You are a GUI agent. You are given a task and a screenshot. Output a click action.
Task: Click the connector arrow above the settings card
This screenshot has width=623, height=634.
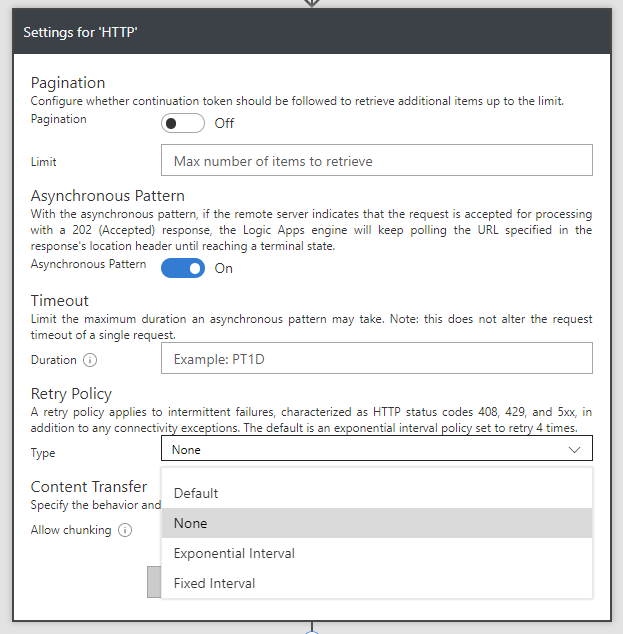[312, 3]
